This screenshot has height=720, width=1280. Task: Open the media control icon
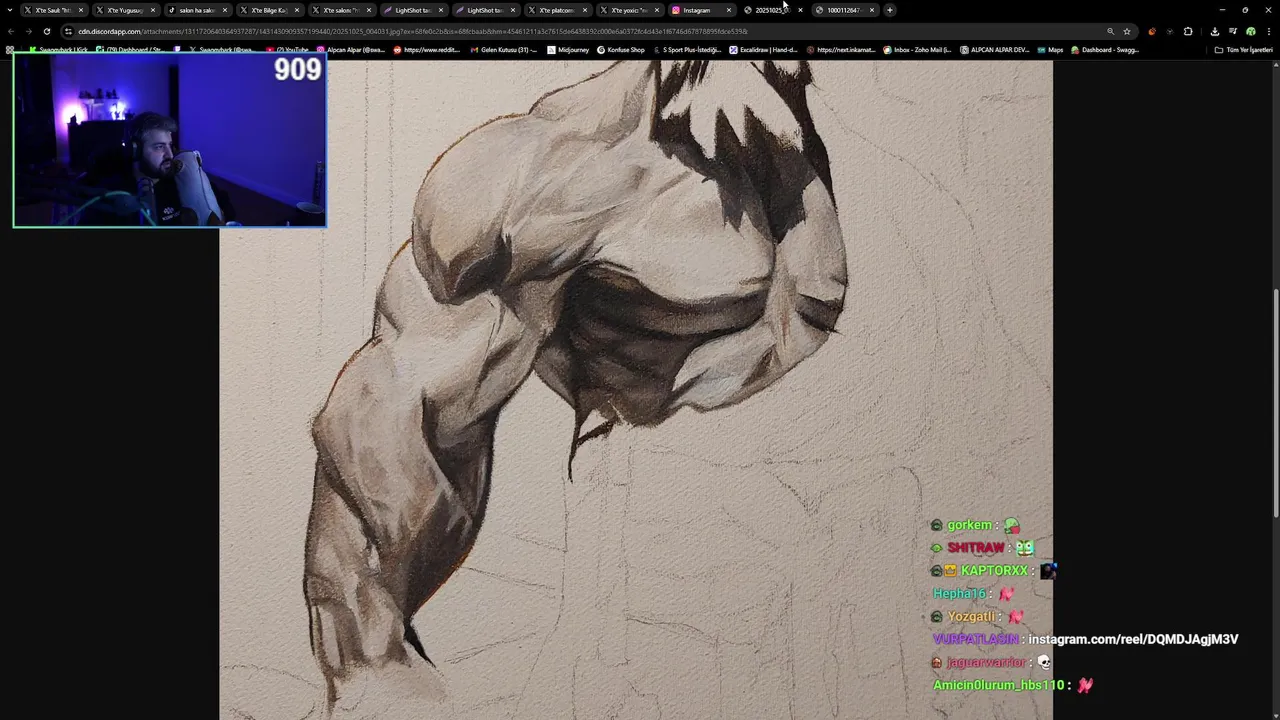[x=1233, y=31]
